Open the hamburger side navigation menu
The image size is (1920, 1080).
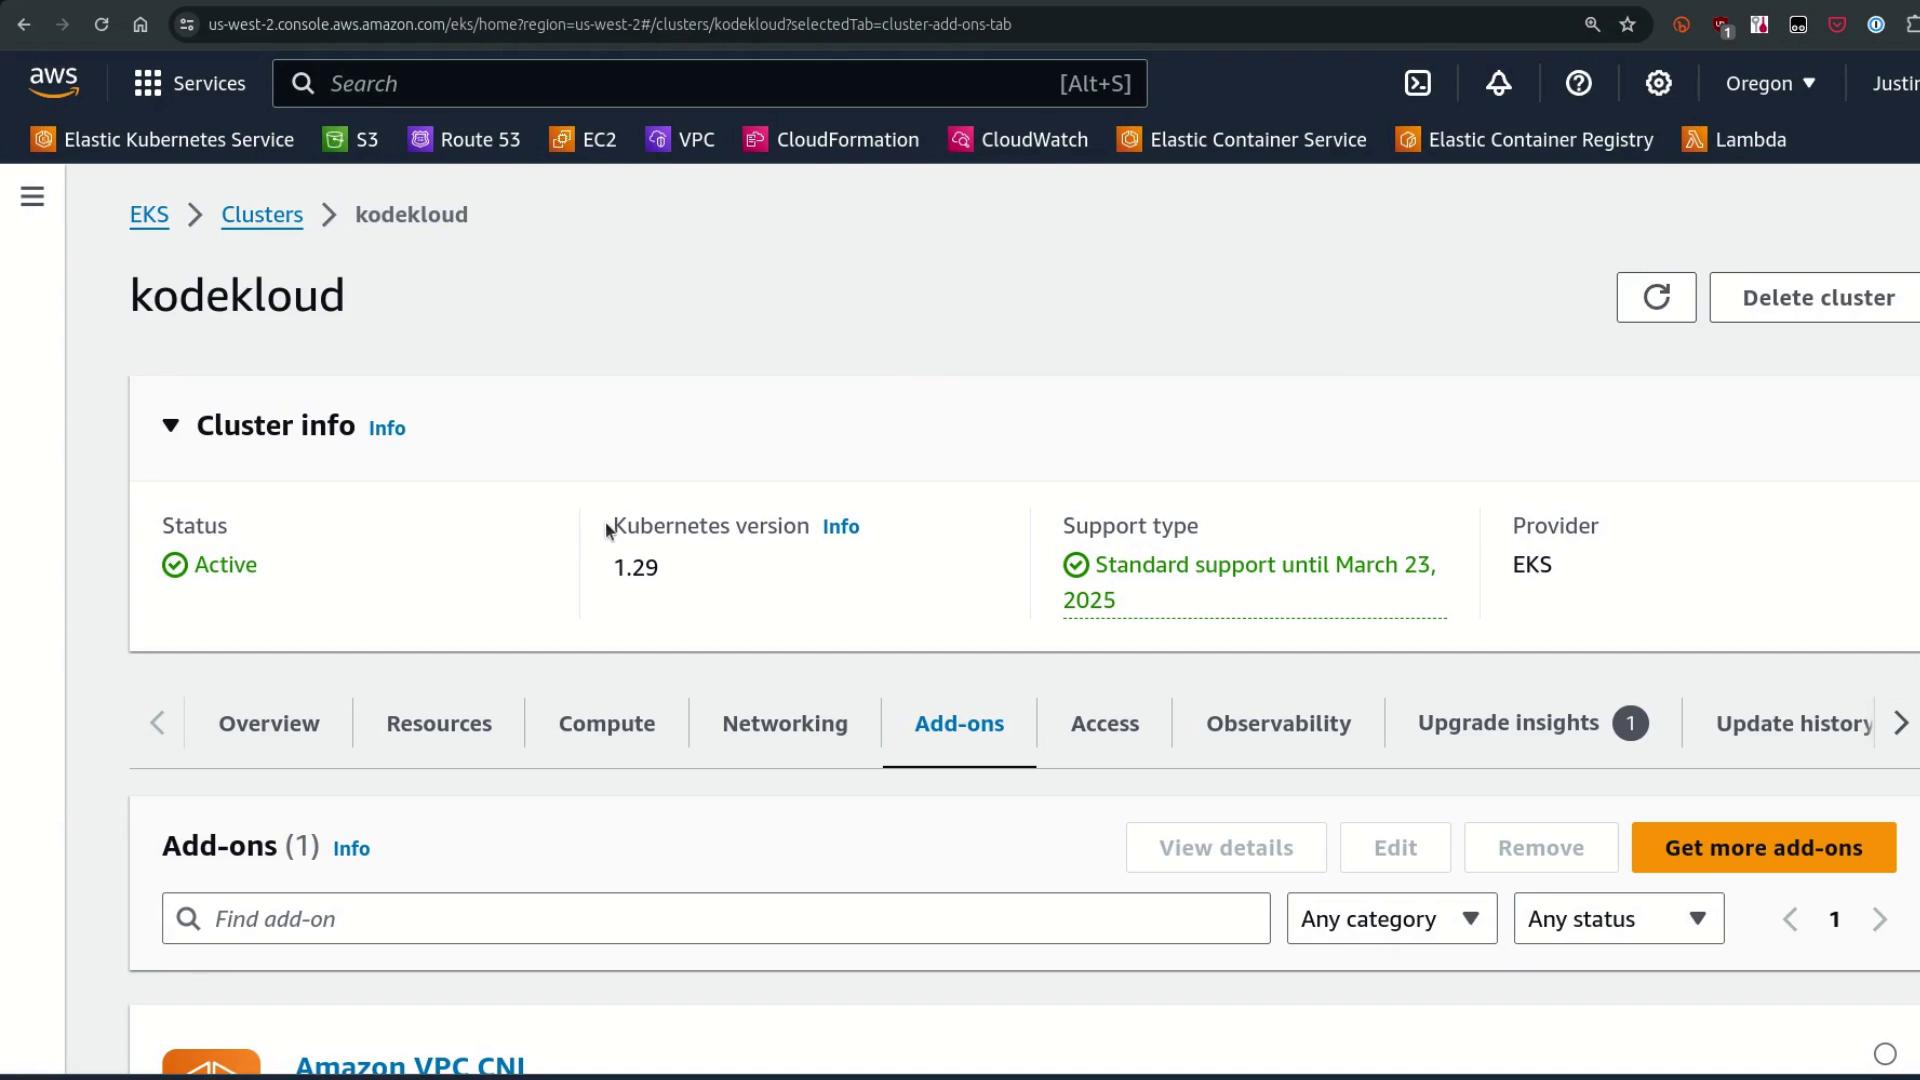coord(32,196)
